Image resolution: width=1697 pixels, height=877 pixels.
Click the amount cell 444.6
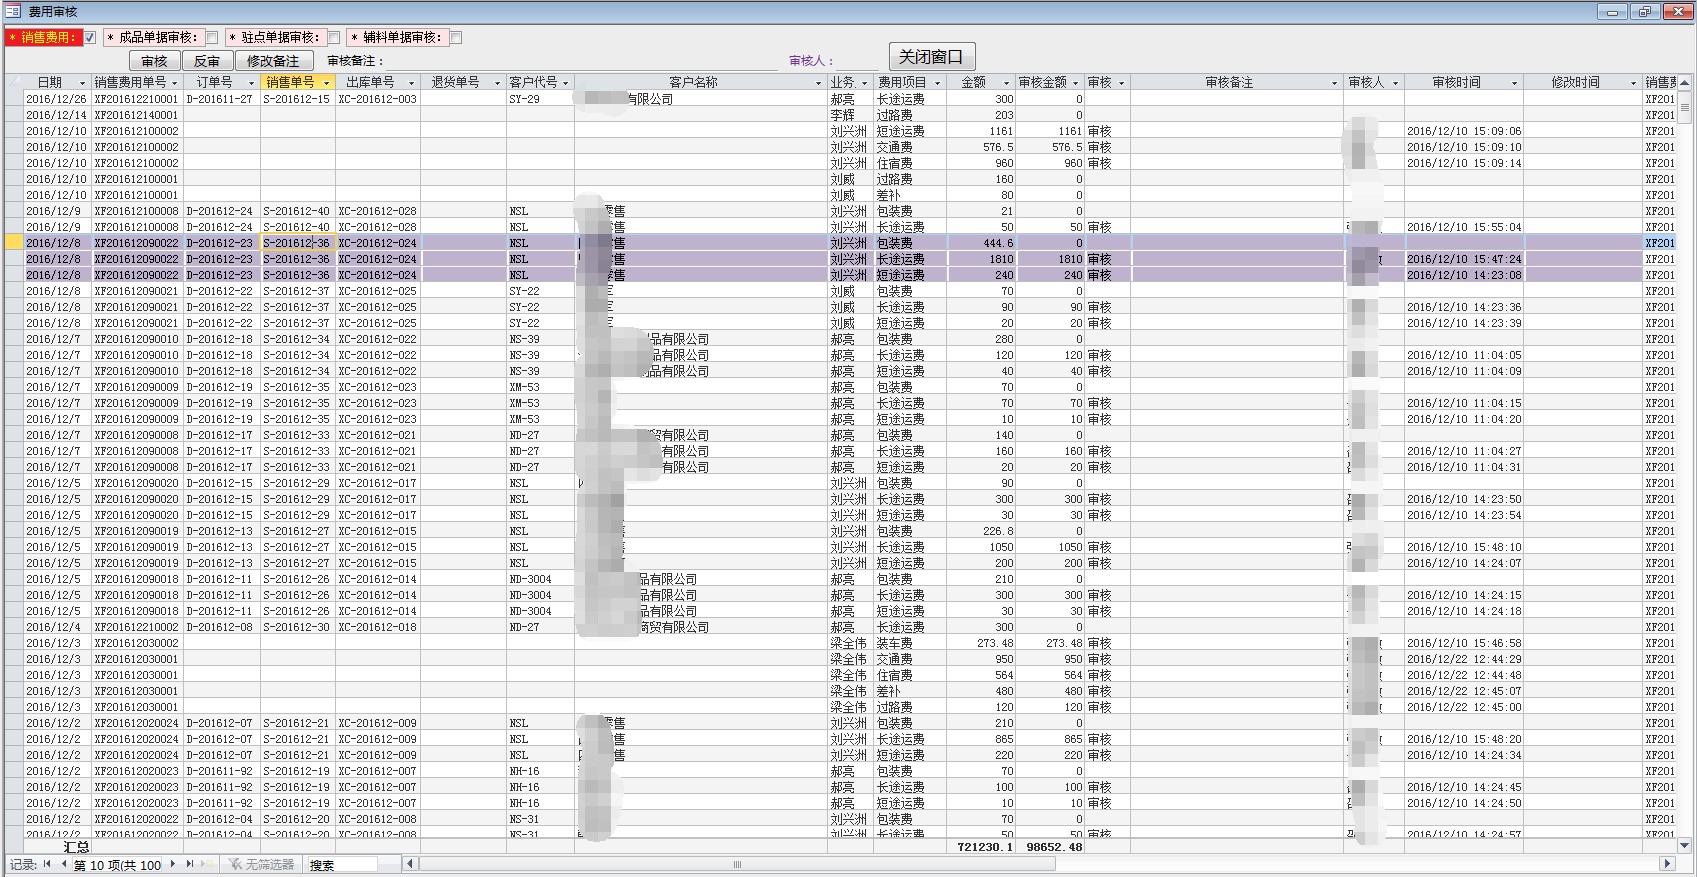pyautogui.click(x=980, y=243)
